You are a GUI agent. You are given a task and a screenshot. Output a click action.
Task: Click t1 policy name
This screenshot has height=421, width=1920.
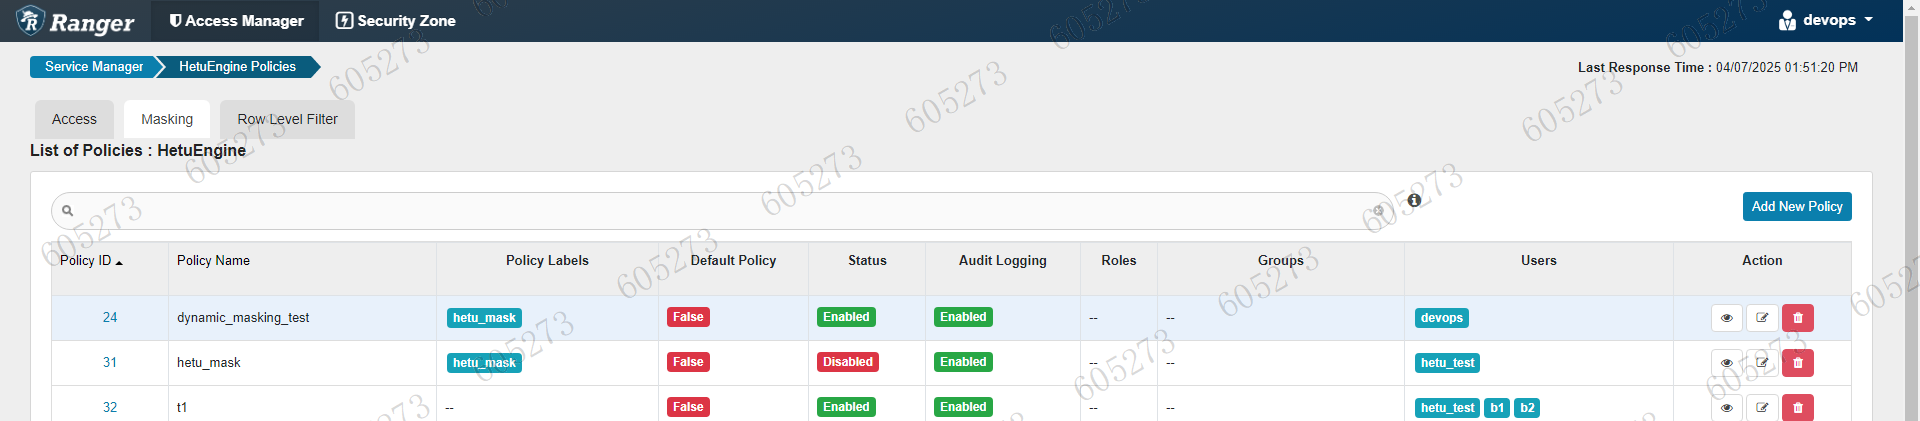pyautogui.click(x=182, y=408)
